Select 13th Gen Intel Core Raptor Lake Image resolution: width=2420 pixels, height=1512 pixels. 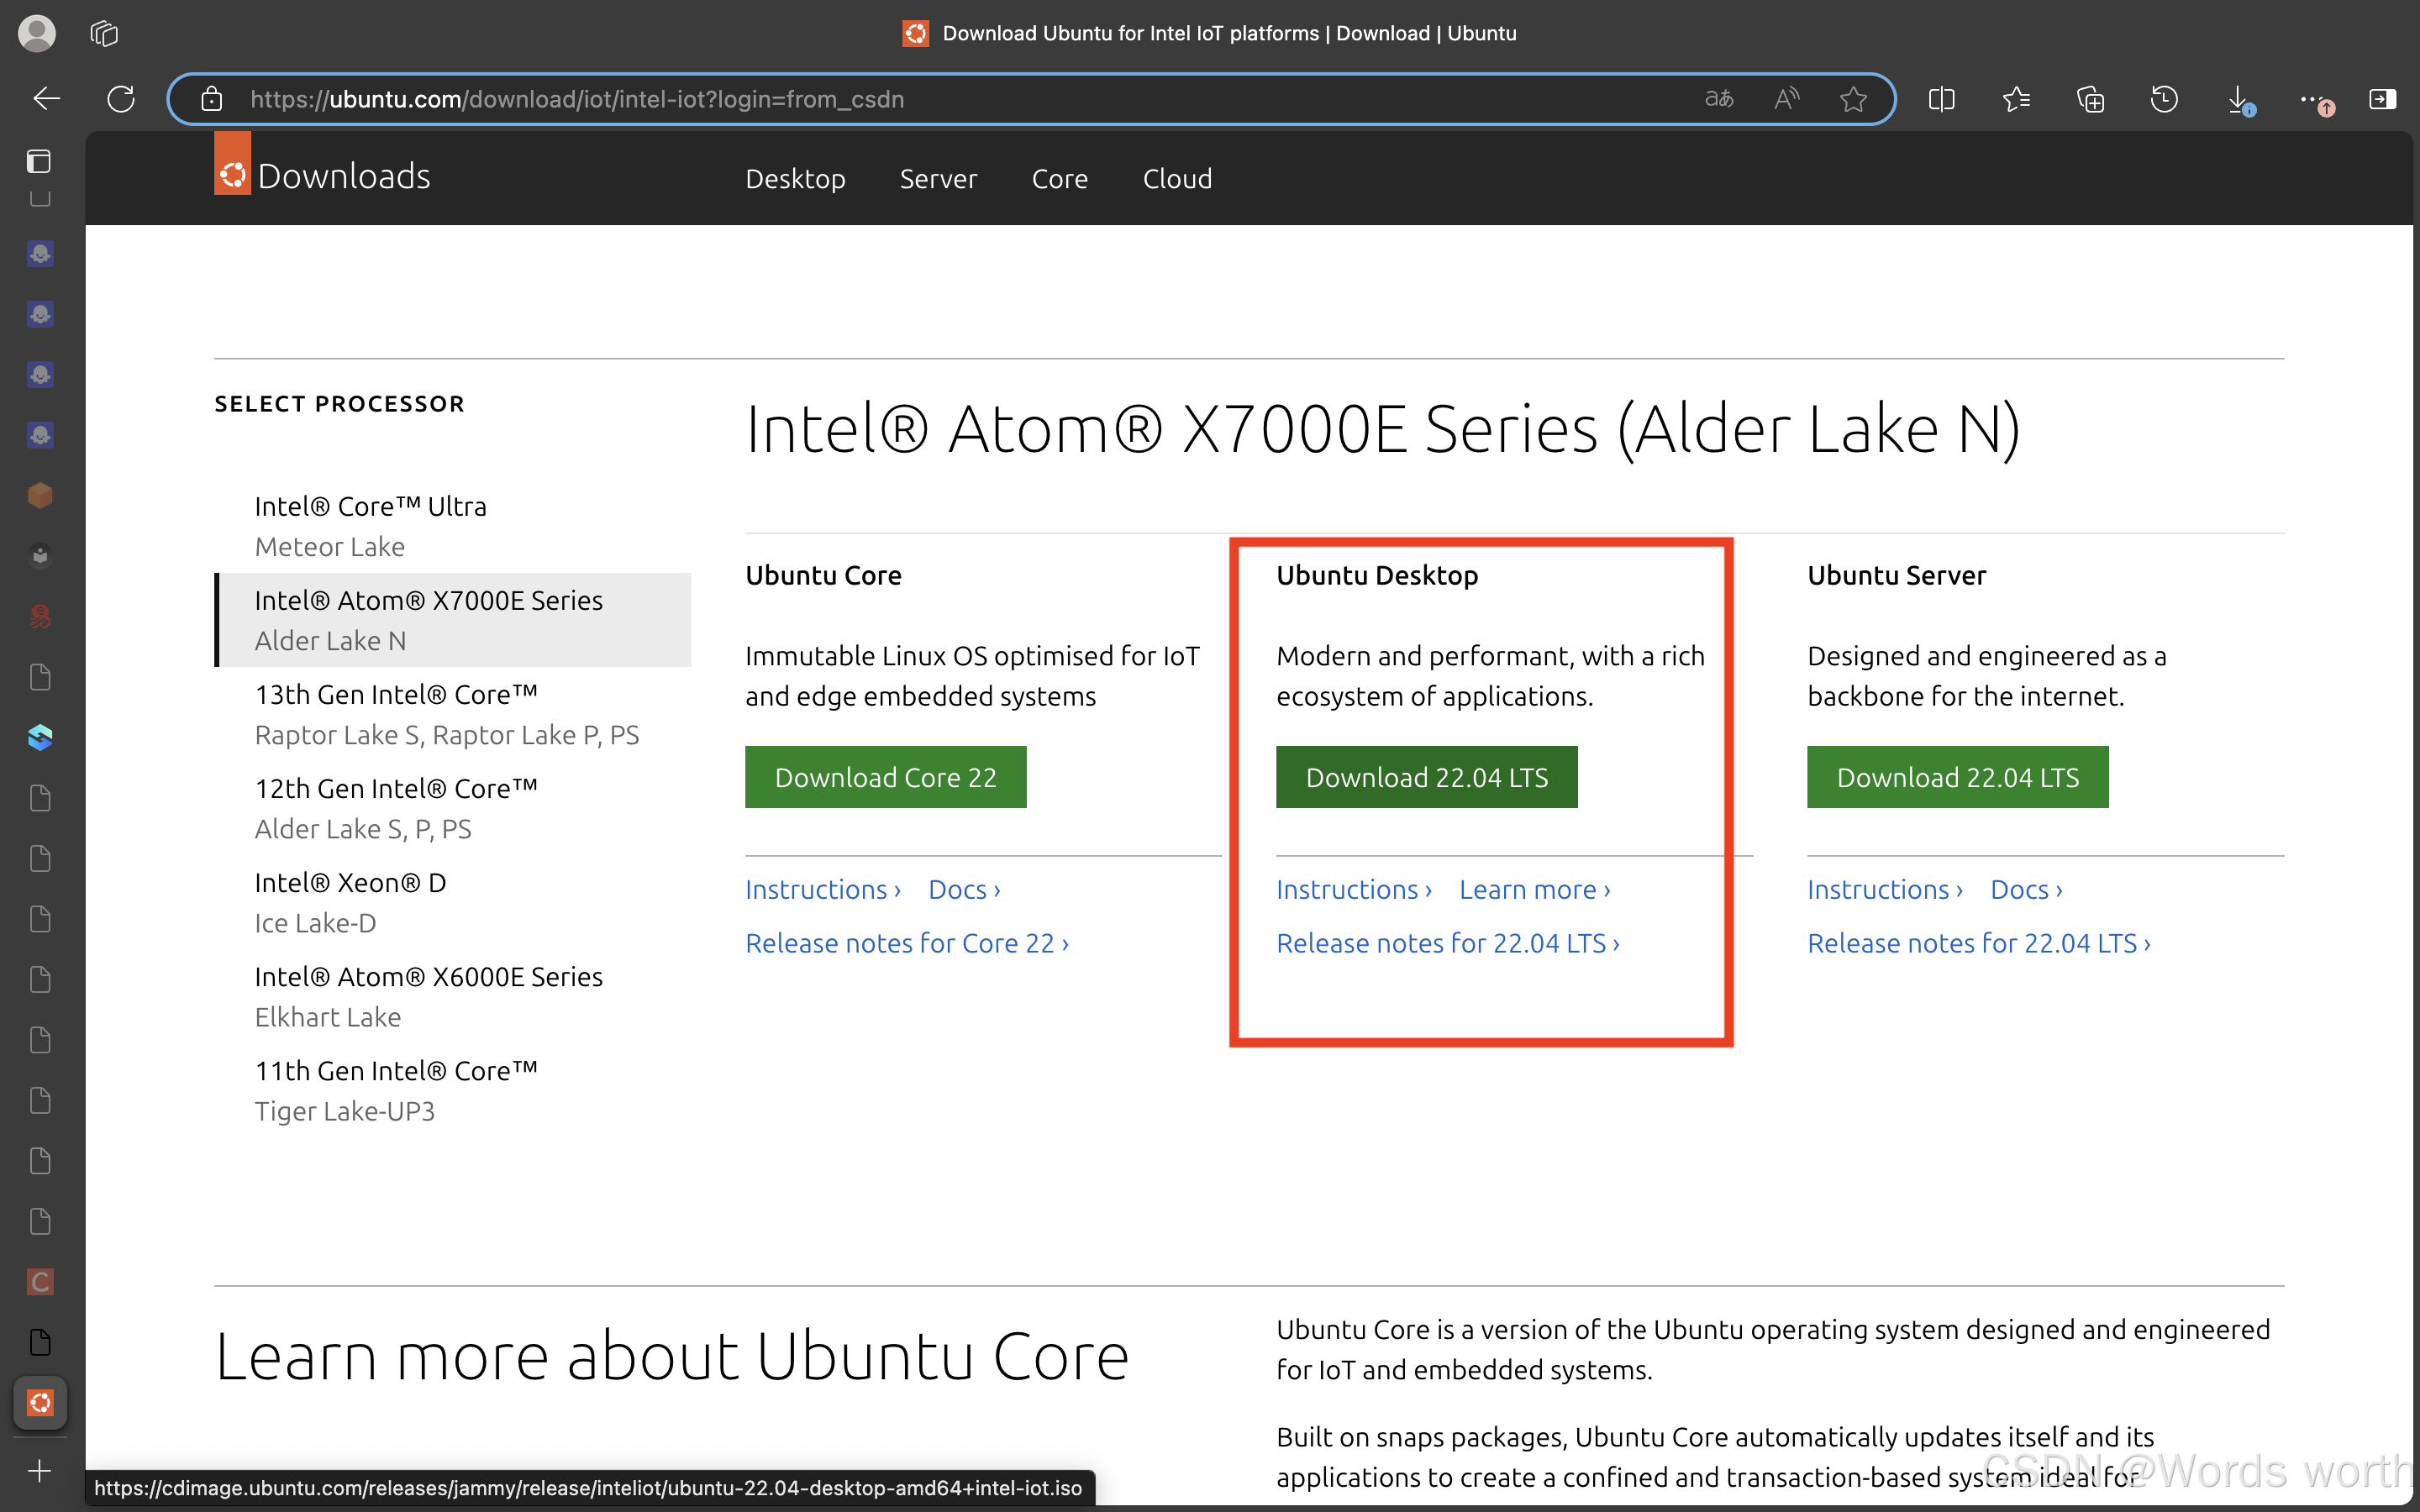click(453, 714)
